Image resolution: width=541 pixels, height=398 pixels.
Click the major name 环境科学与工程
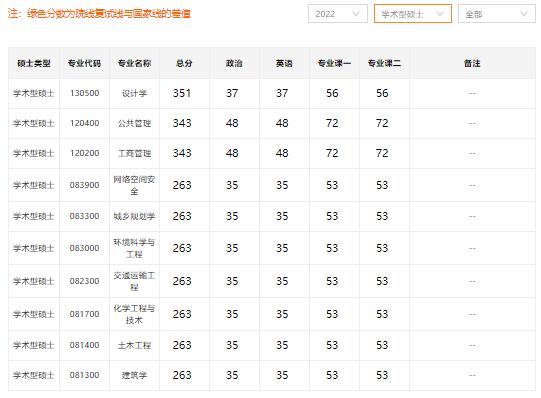135,248
